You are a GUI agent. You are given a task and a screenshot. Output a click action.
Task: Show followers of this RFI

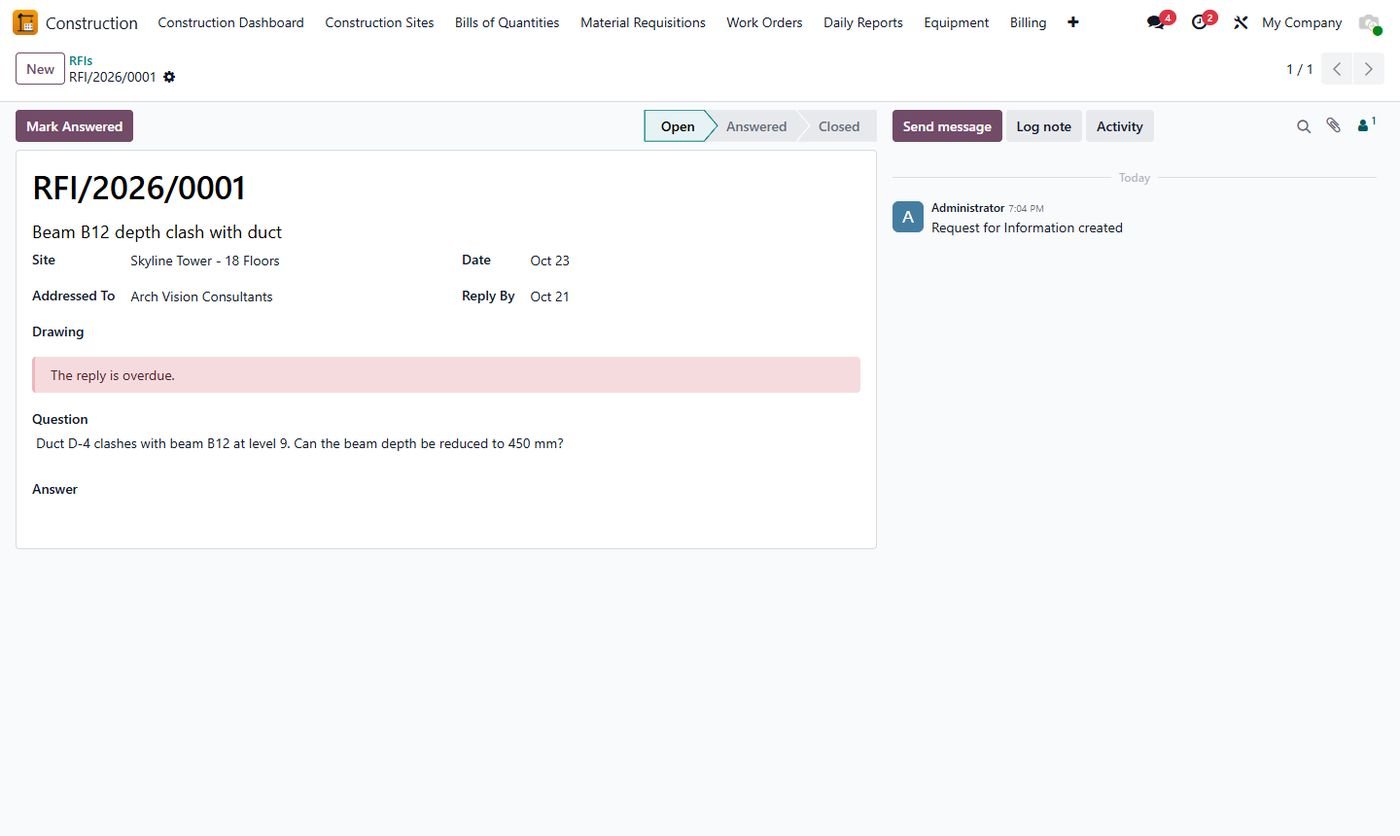(1366, 125)
